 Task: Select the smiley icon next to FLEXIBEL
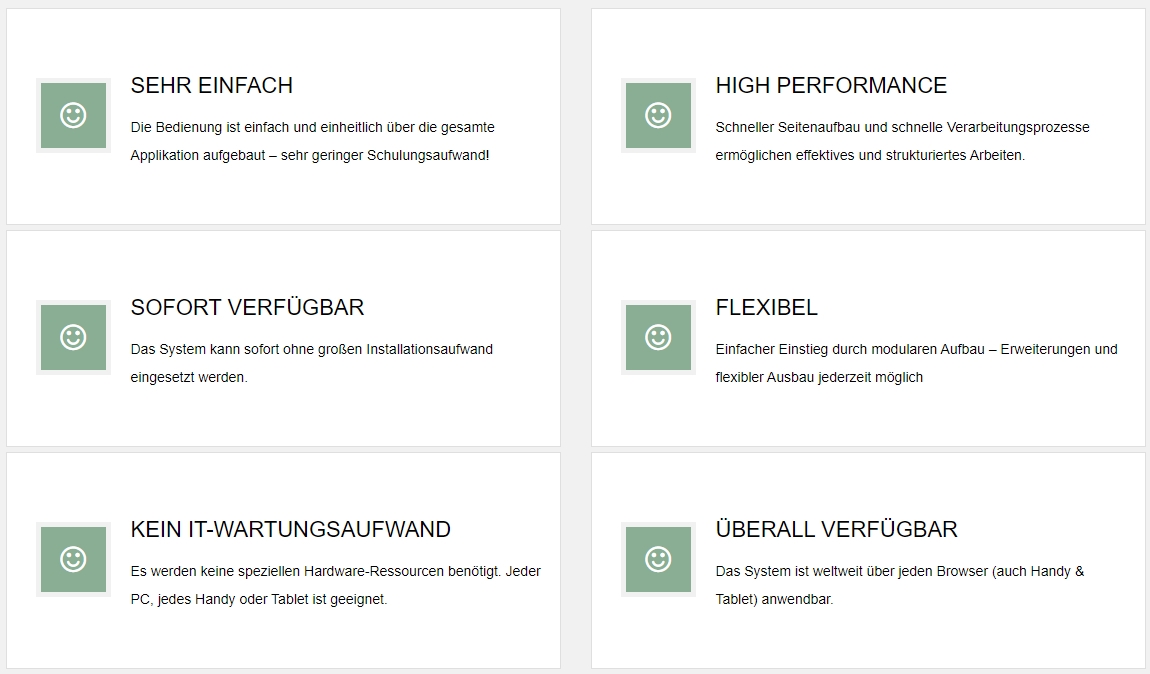658,337
